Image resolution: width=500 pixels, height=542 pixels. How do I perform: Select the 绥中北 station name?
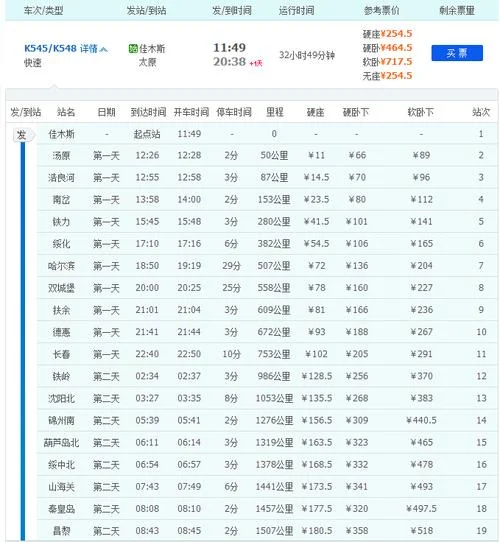[x=61, y=465]
